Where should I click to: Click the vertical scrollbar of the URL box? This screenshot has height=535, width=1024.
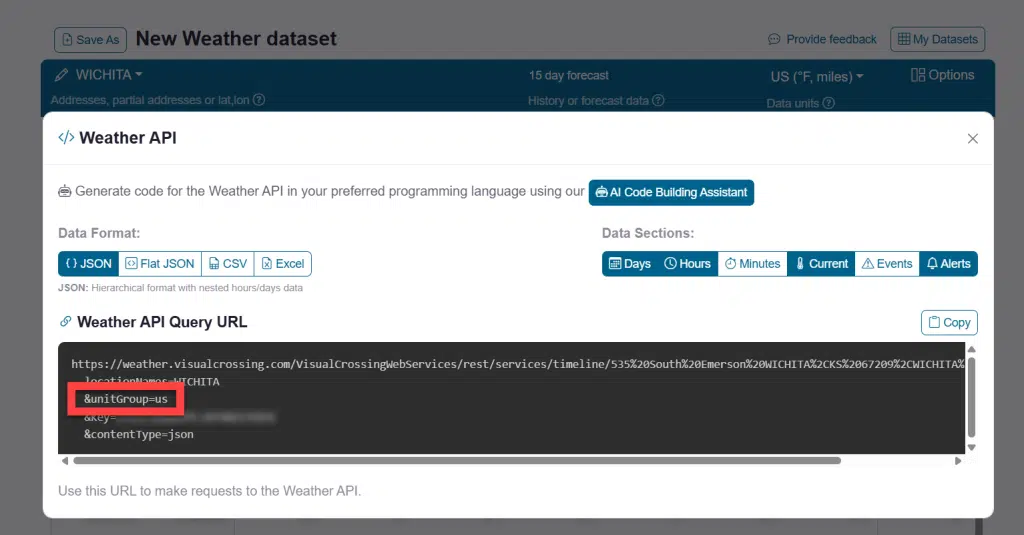(971, 397)
